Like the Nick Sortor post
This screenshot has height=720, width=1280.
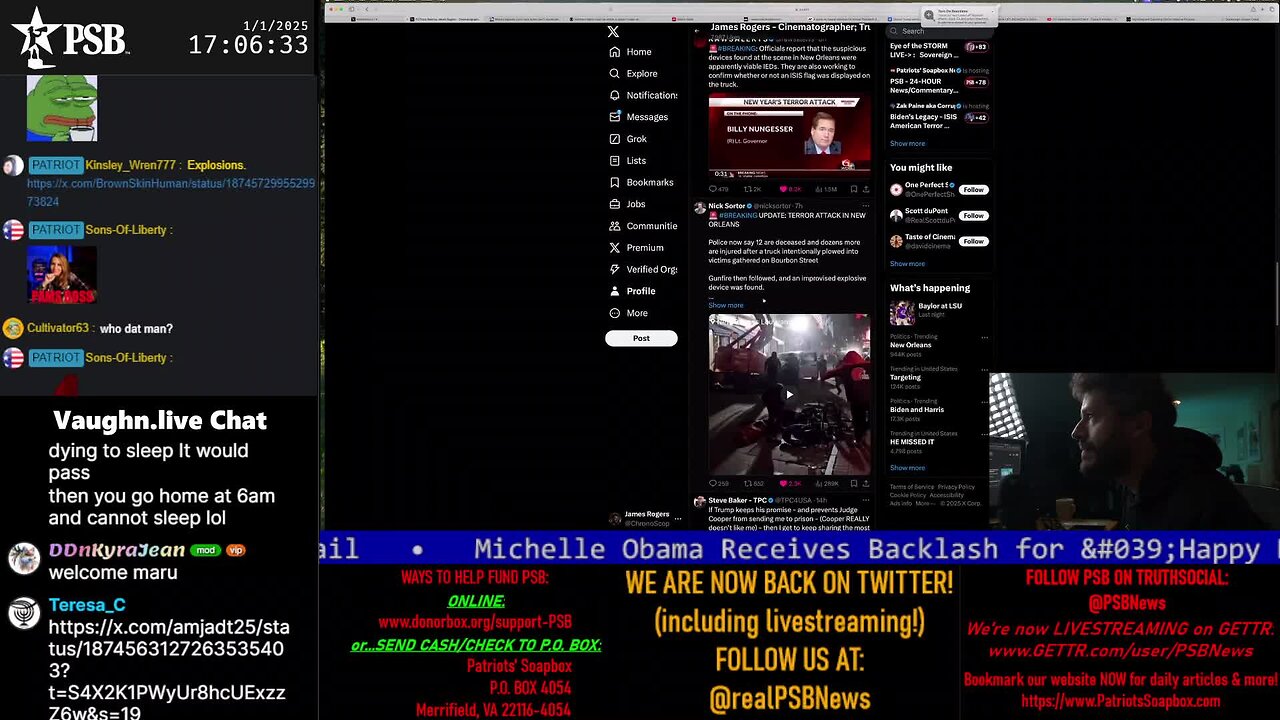pos(789,484)
